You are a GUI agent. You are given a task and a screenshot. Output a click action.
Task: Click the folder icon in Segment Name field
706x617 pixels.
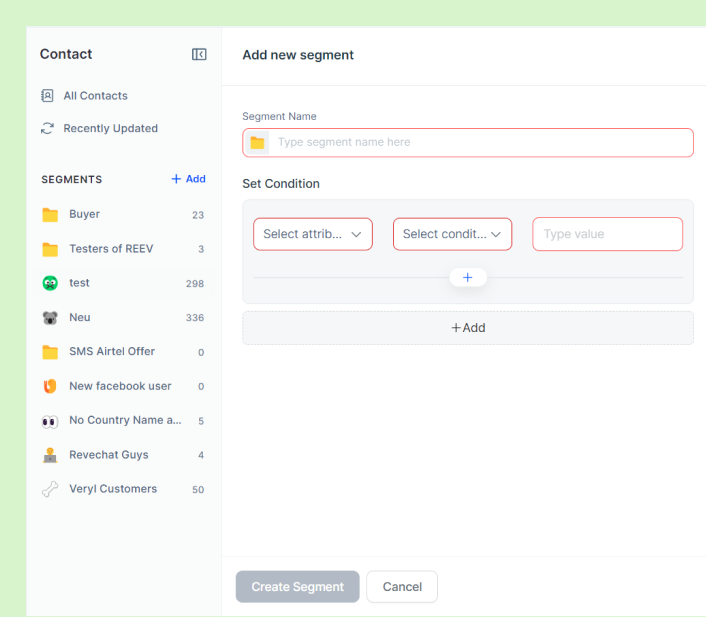pos(257,143)
